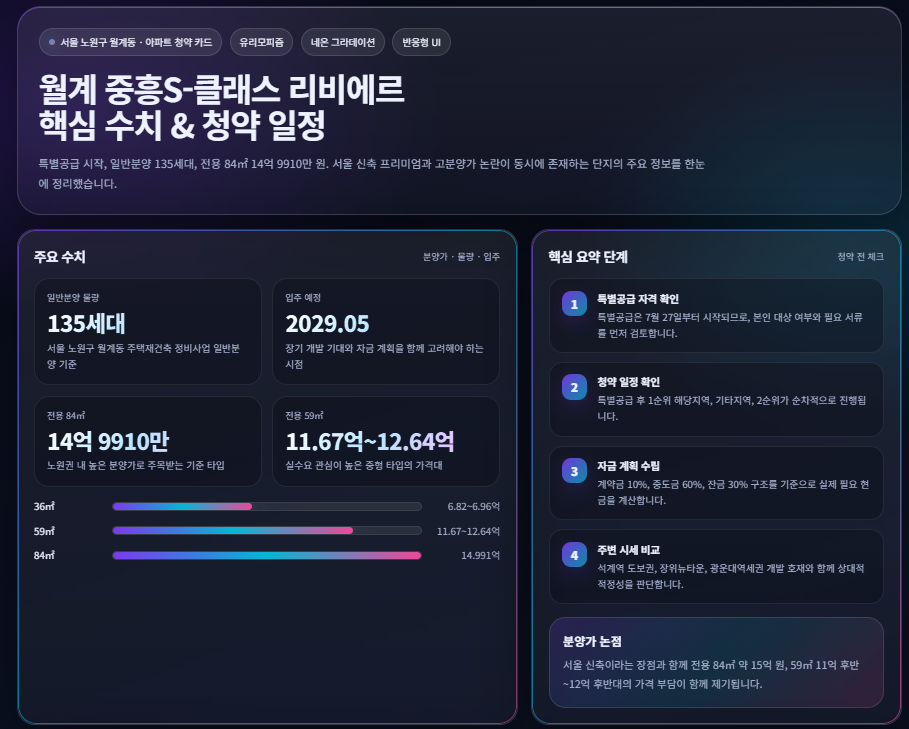Click the 59㎡ row label
Viewport: 909px width, 729px height.
[44, 531]
